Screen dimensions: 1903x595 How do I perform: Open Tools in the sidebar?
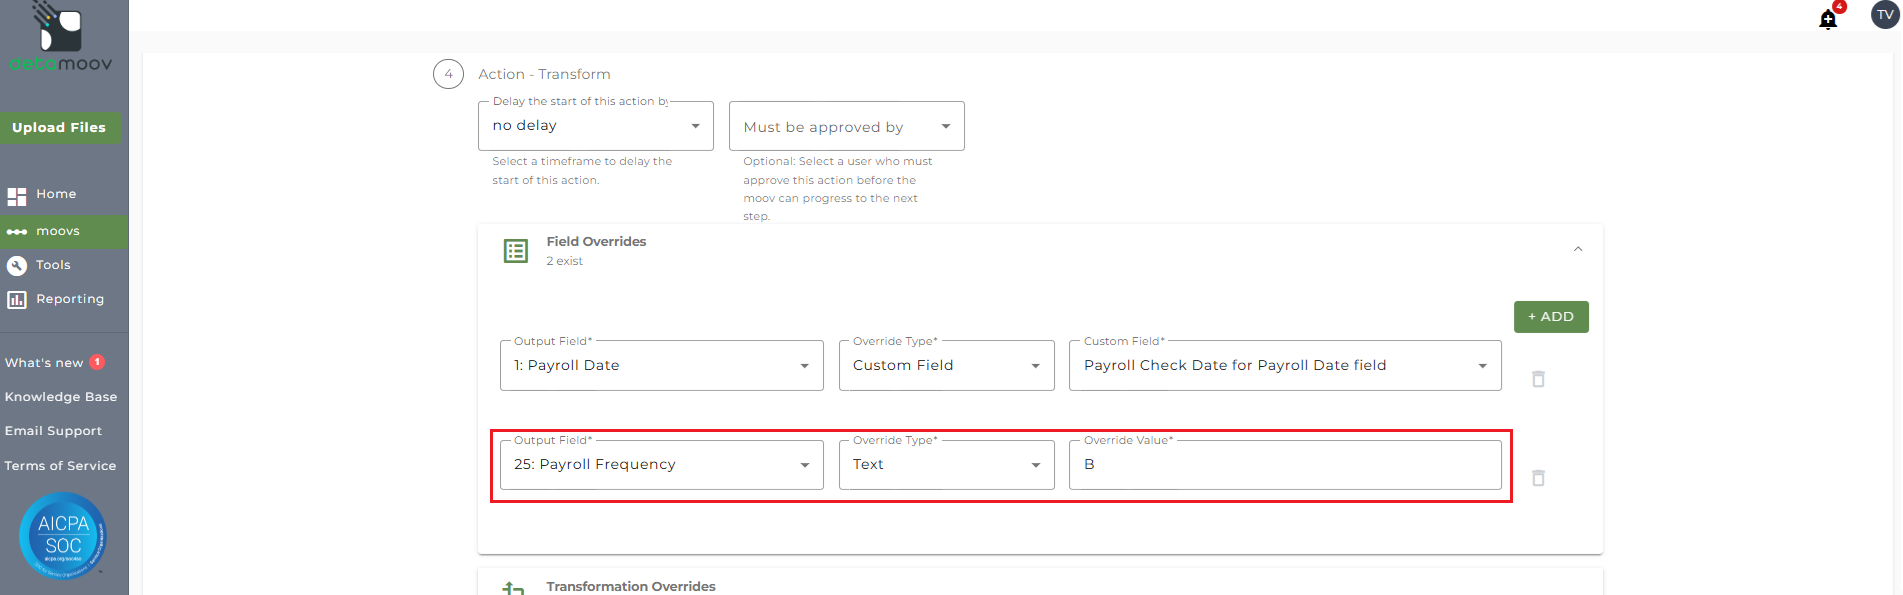(x=53, y=265)
